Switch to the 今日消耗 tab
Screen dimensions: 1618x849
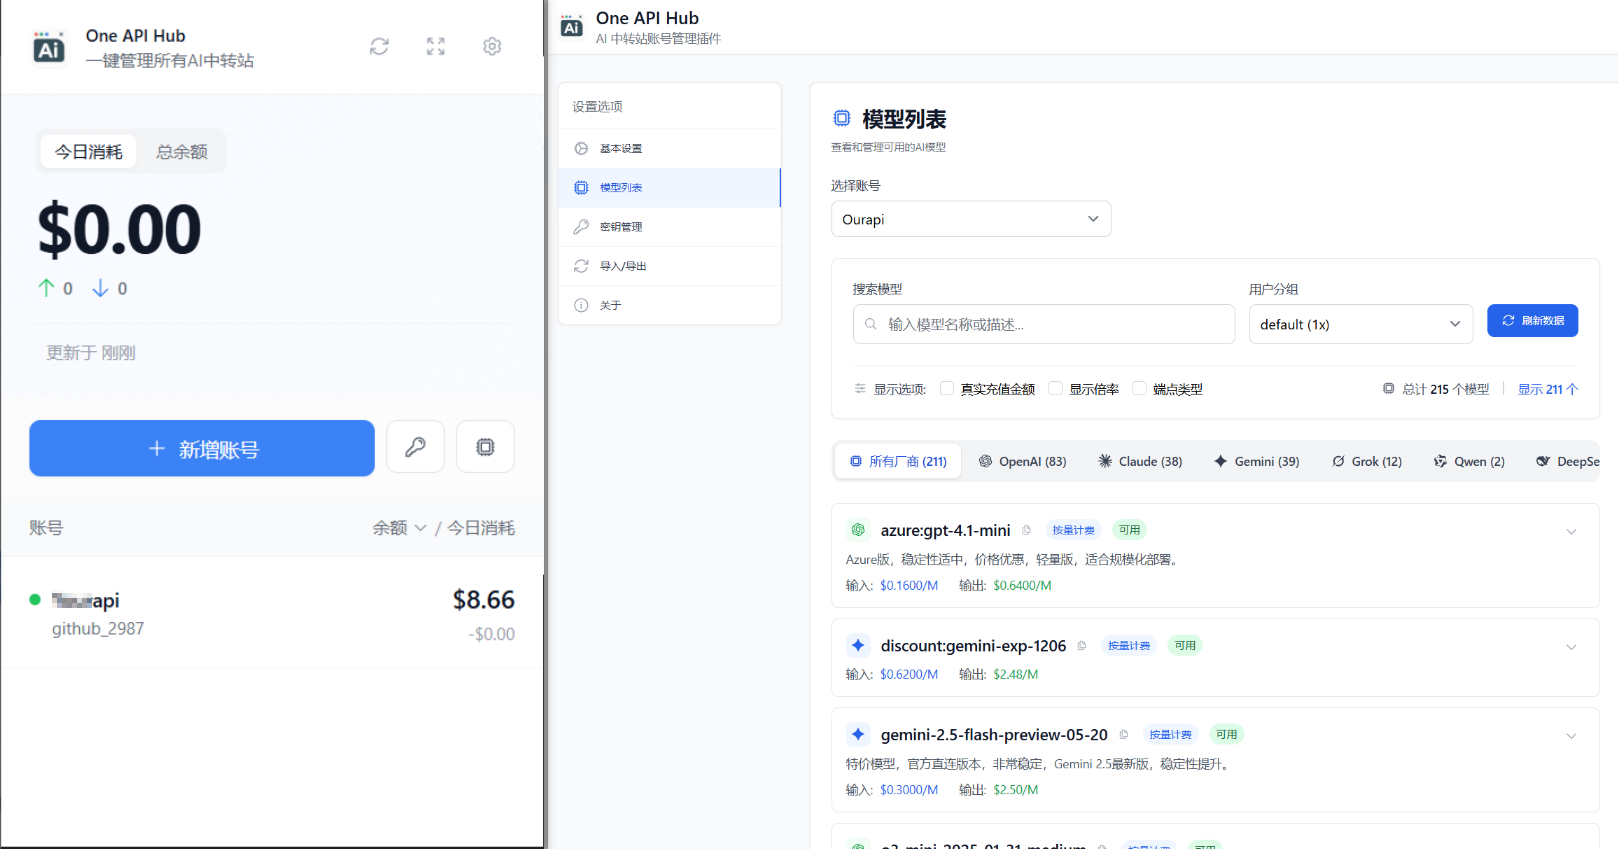click(x=88, y=152)
